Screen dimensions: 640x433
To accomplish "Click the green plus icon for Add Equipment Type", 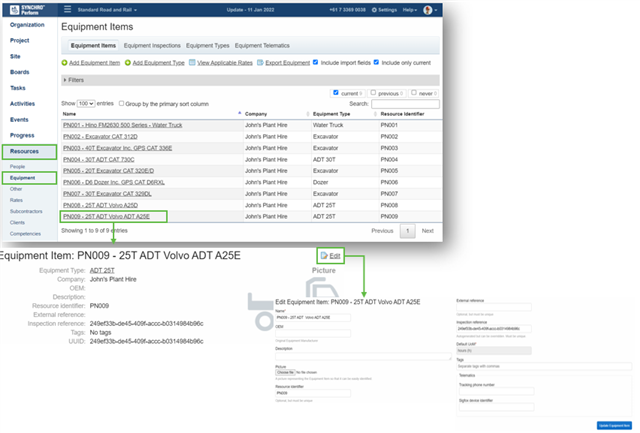I will click(128, 63).
